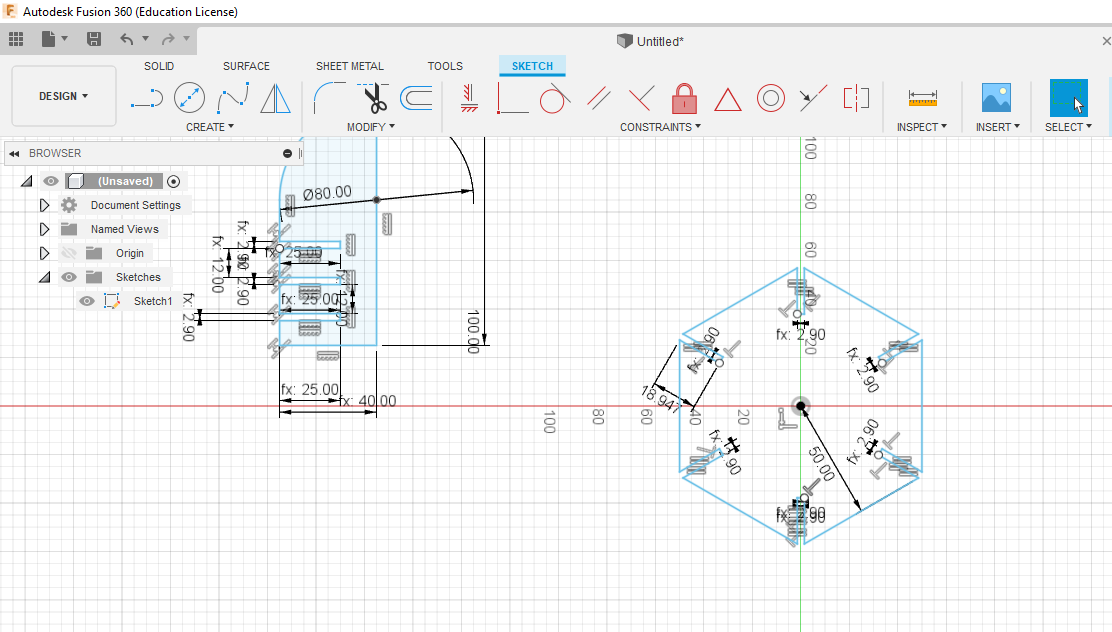The height and width of the screenshot is (632, 1112).
Task: Select the Untitled* document tab
Action: [x=650, y=41]
